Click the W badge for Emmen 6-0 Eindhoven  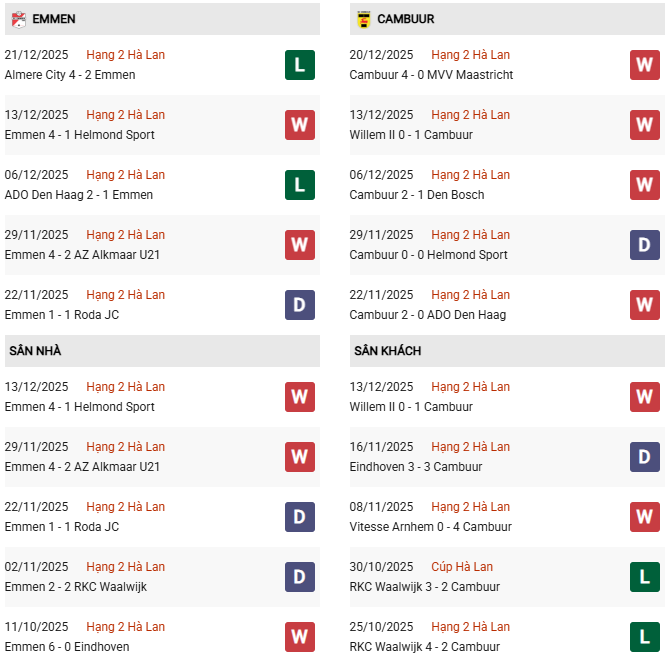click(x=300, y=637)
